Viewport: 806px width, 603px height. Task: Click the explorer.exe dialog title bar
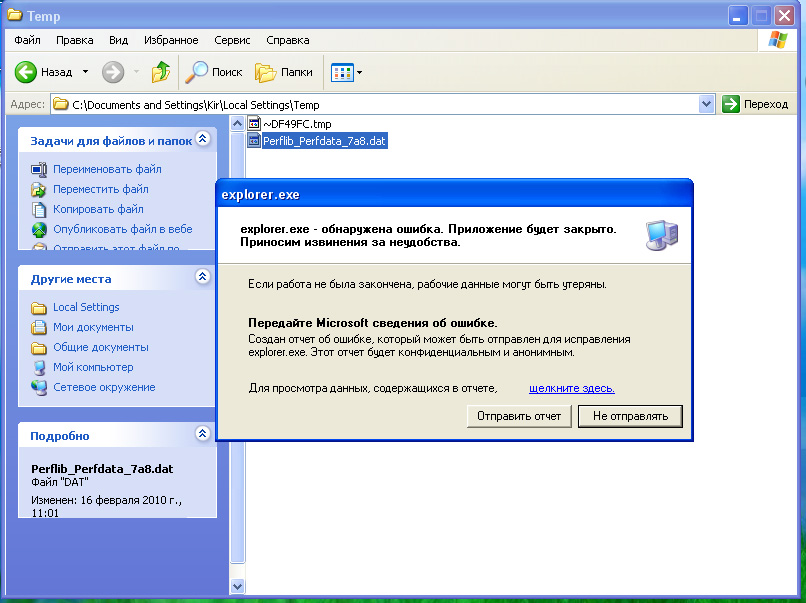[454, 194]
